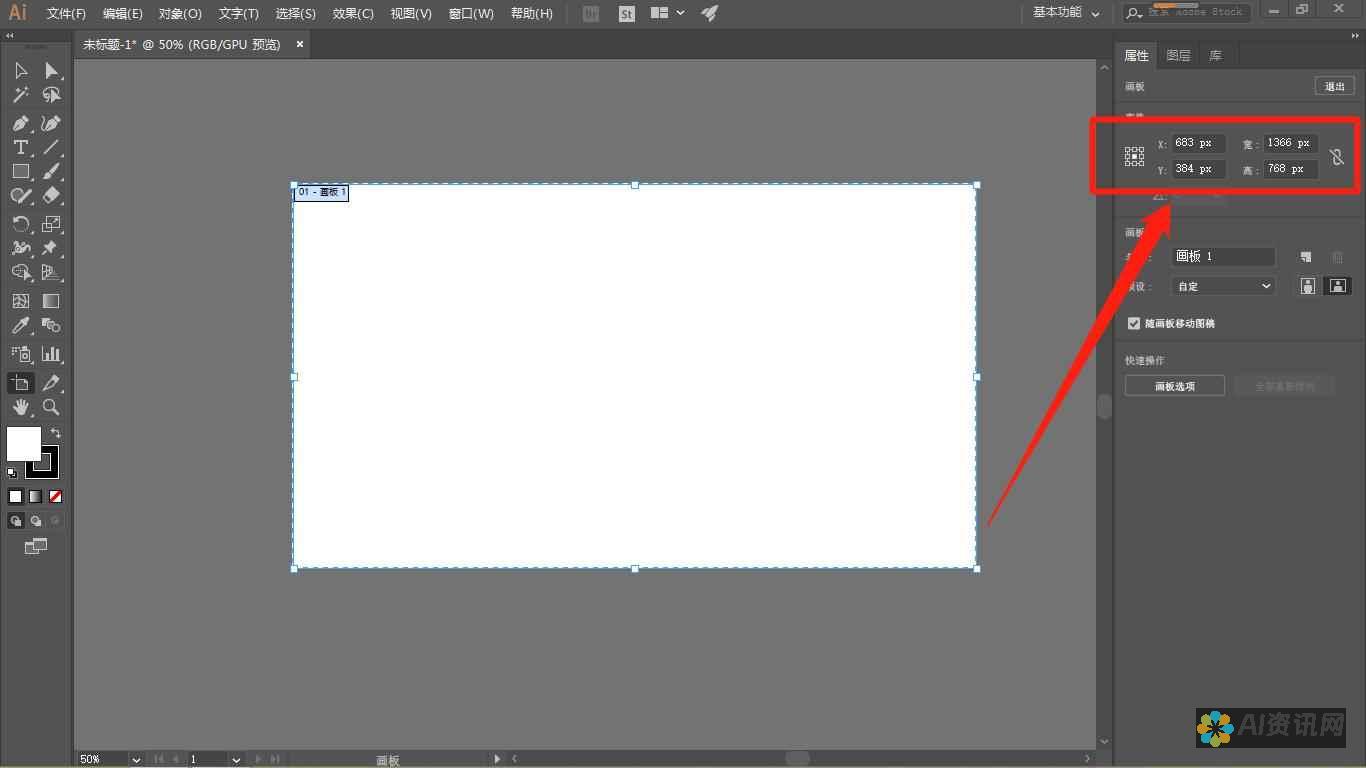Select the Perspective Grid tool
1366x768 pixels.
[x=51, y=272]
